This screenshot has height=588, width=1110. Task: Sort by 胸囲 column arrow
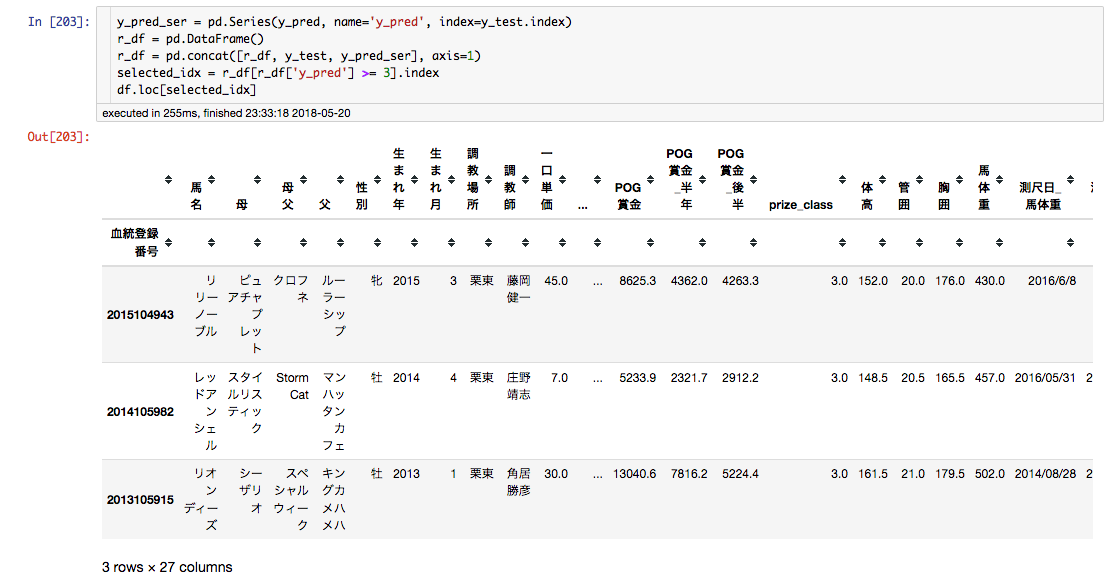pyautogui.click(x=959, y=180)
